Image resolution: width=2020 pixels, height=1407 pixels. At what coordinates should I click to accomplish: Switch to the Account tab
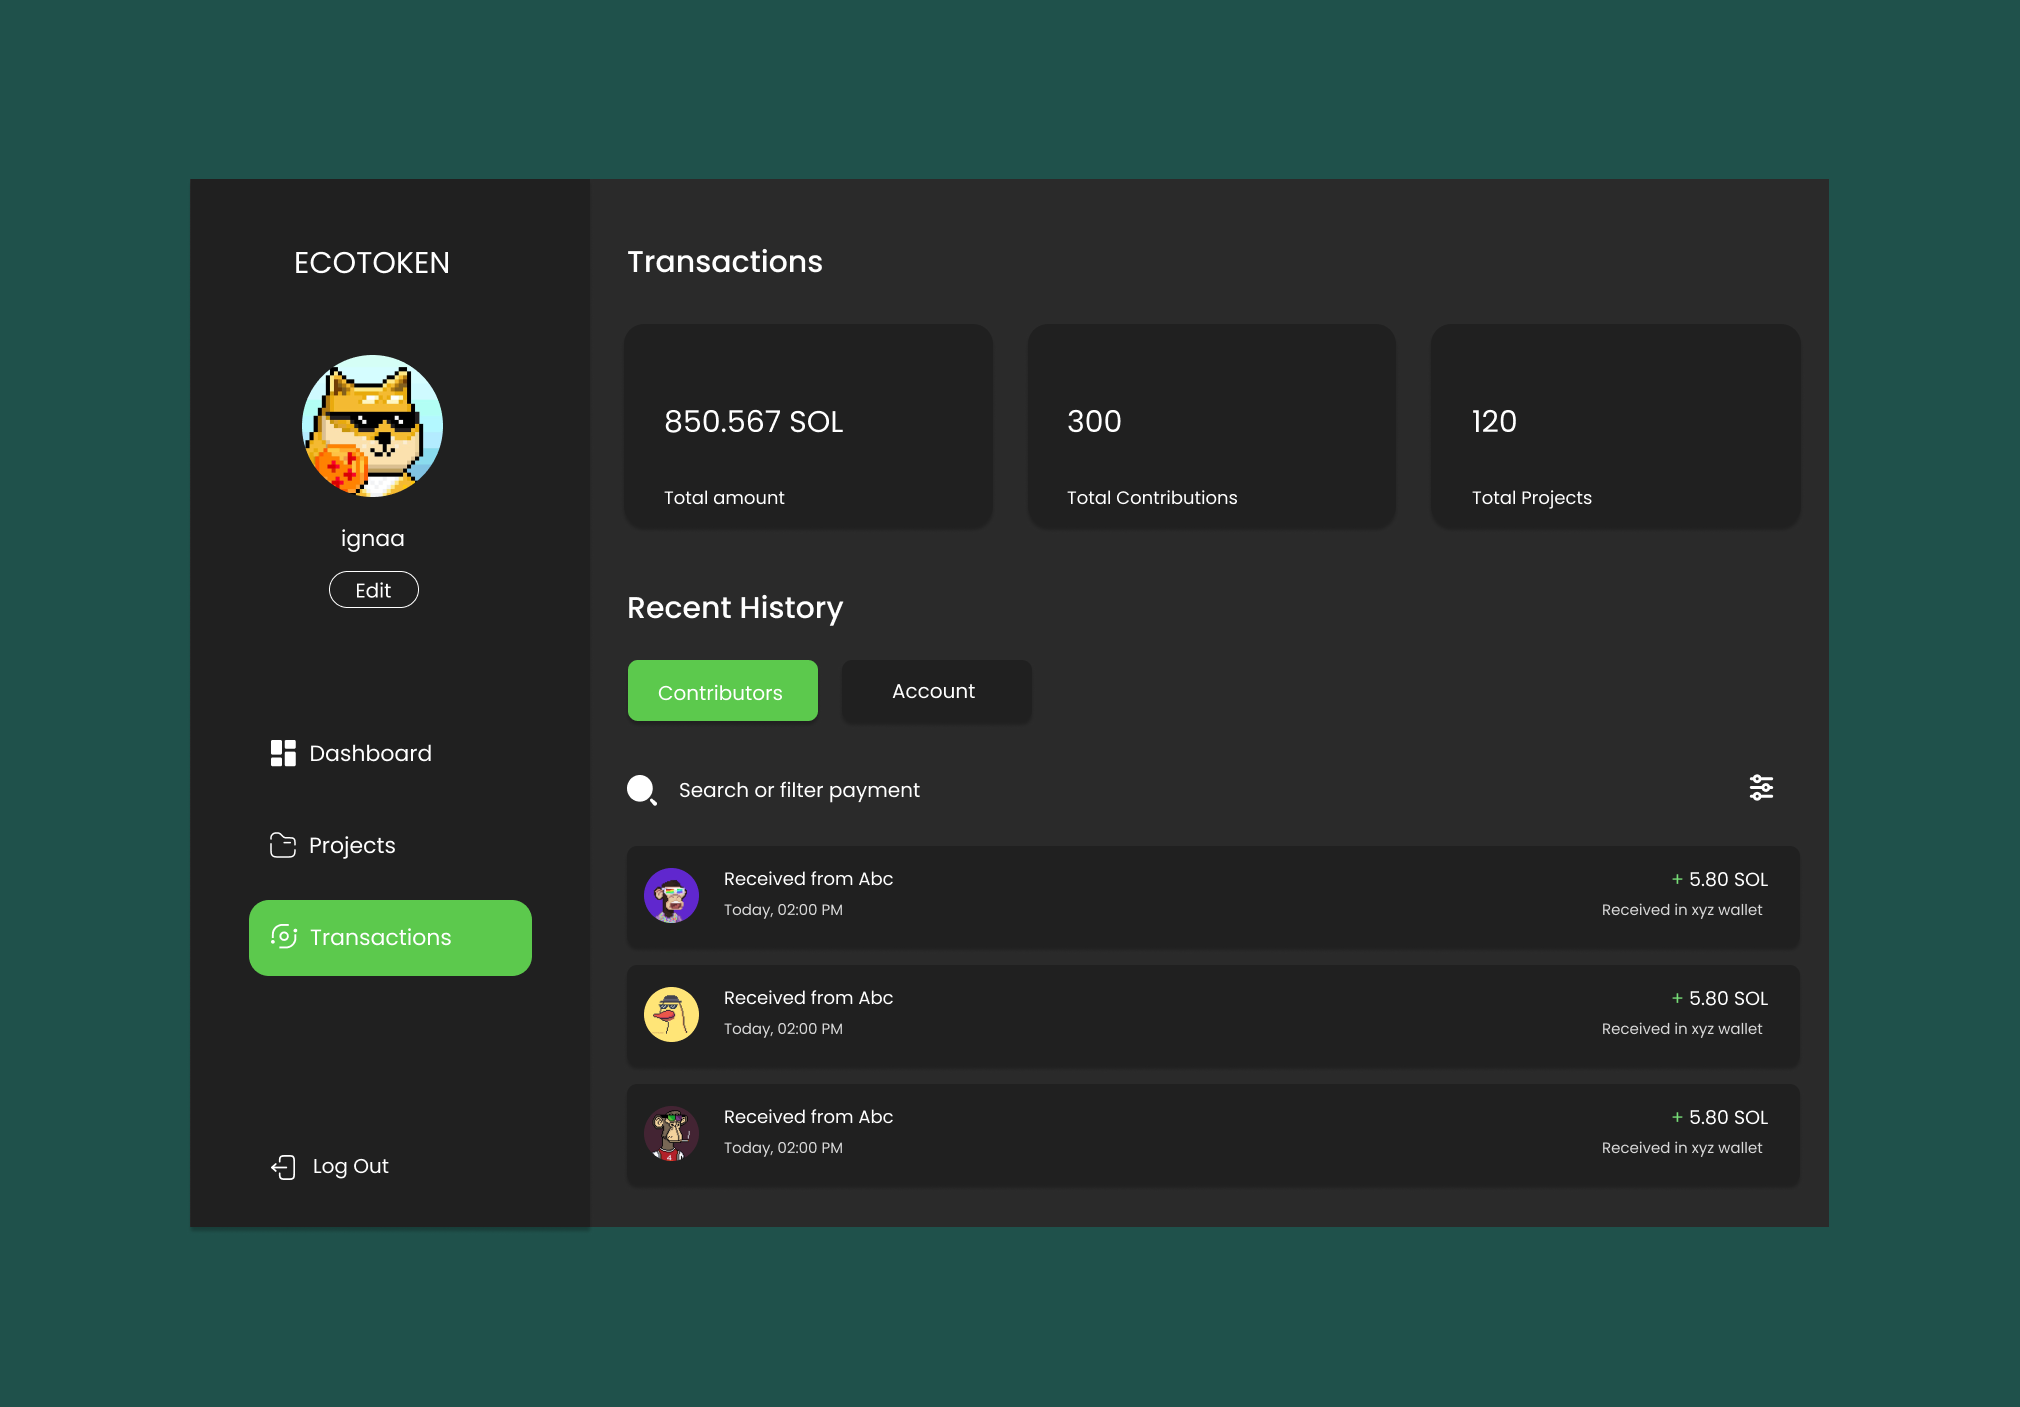(936, 691)
